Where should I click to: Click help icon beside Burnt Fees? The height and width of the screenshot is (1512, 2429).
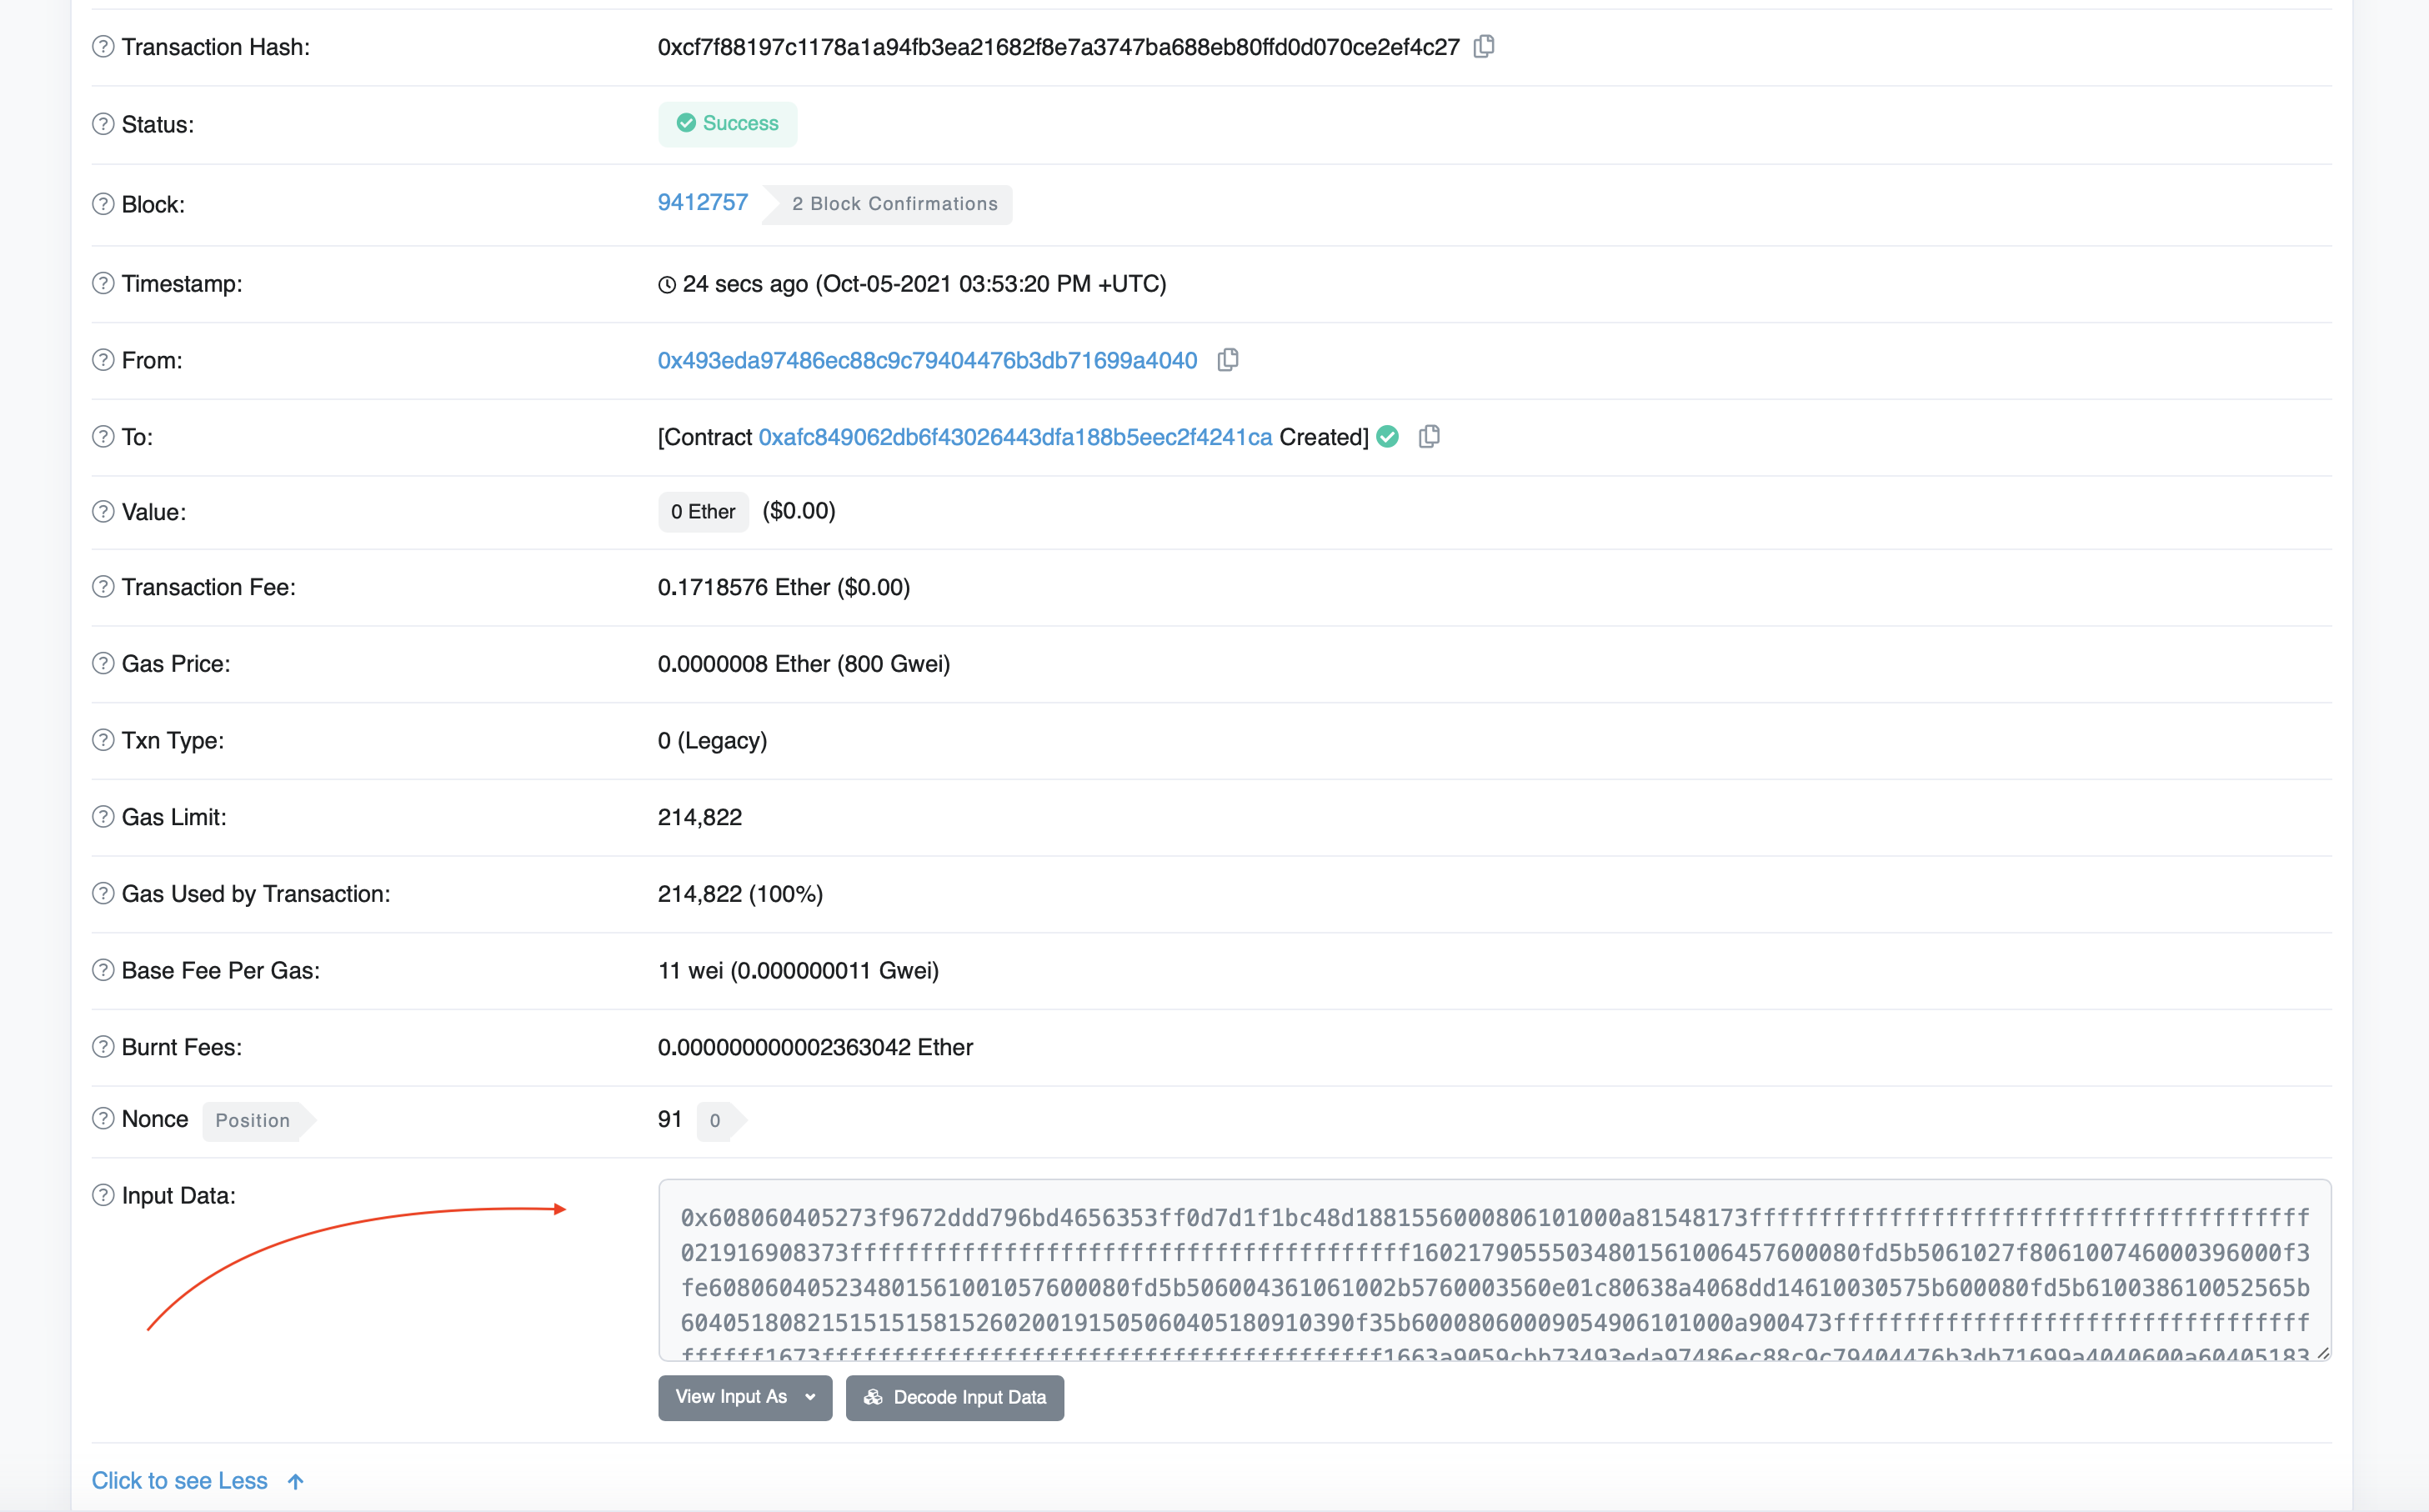[103, 1047]
